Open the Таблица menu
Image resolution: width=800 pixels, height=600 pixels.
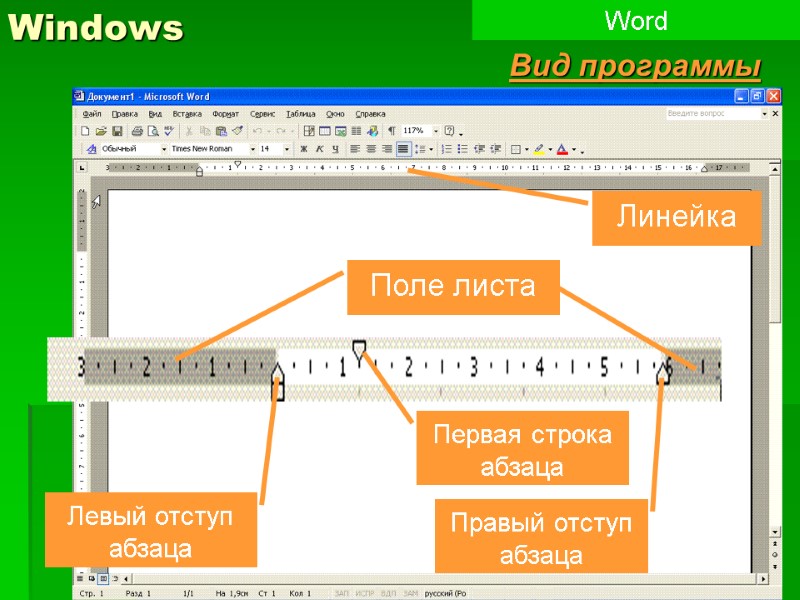click(x=301, y=114)
